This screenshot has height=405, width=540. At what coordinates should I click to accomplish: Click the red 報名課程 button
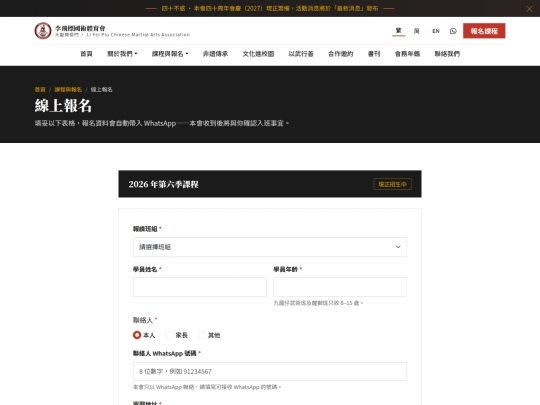tap(484, 31)
